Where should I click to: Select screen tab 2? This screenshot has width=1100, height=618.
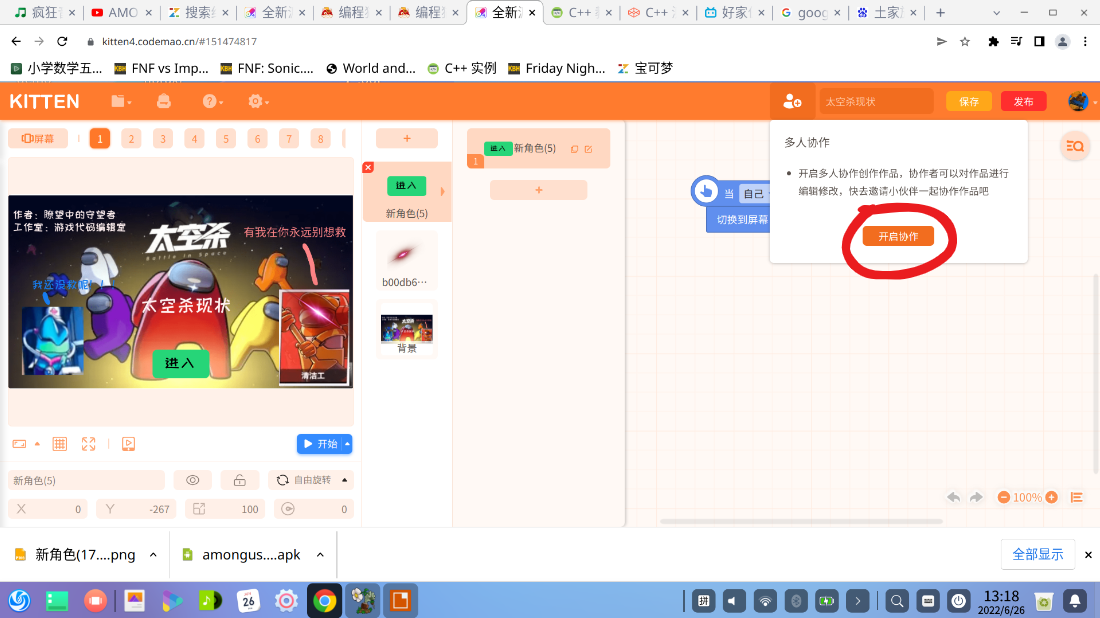(131, 139)
